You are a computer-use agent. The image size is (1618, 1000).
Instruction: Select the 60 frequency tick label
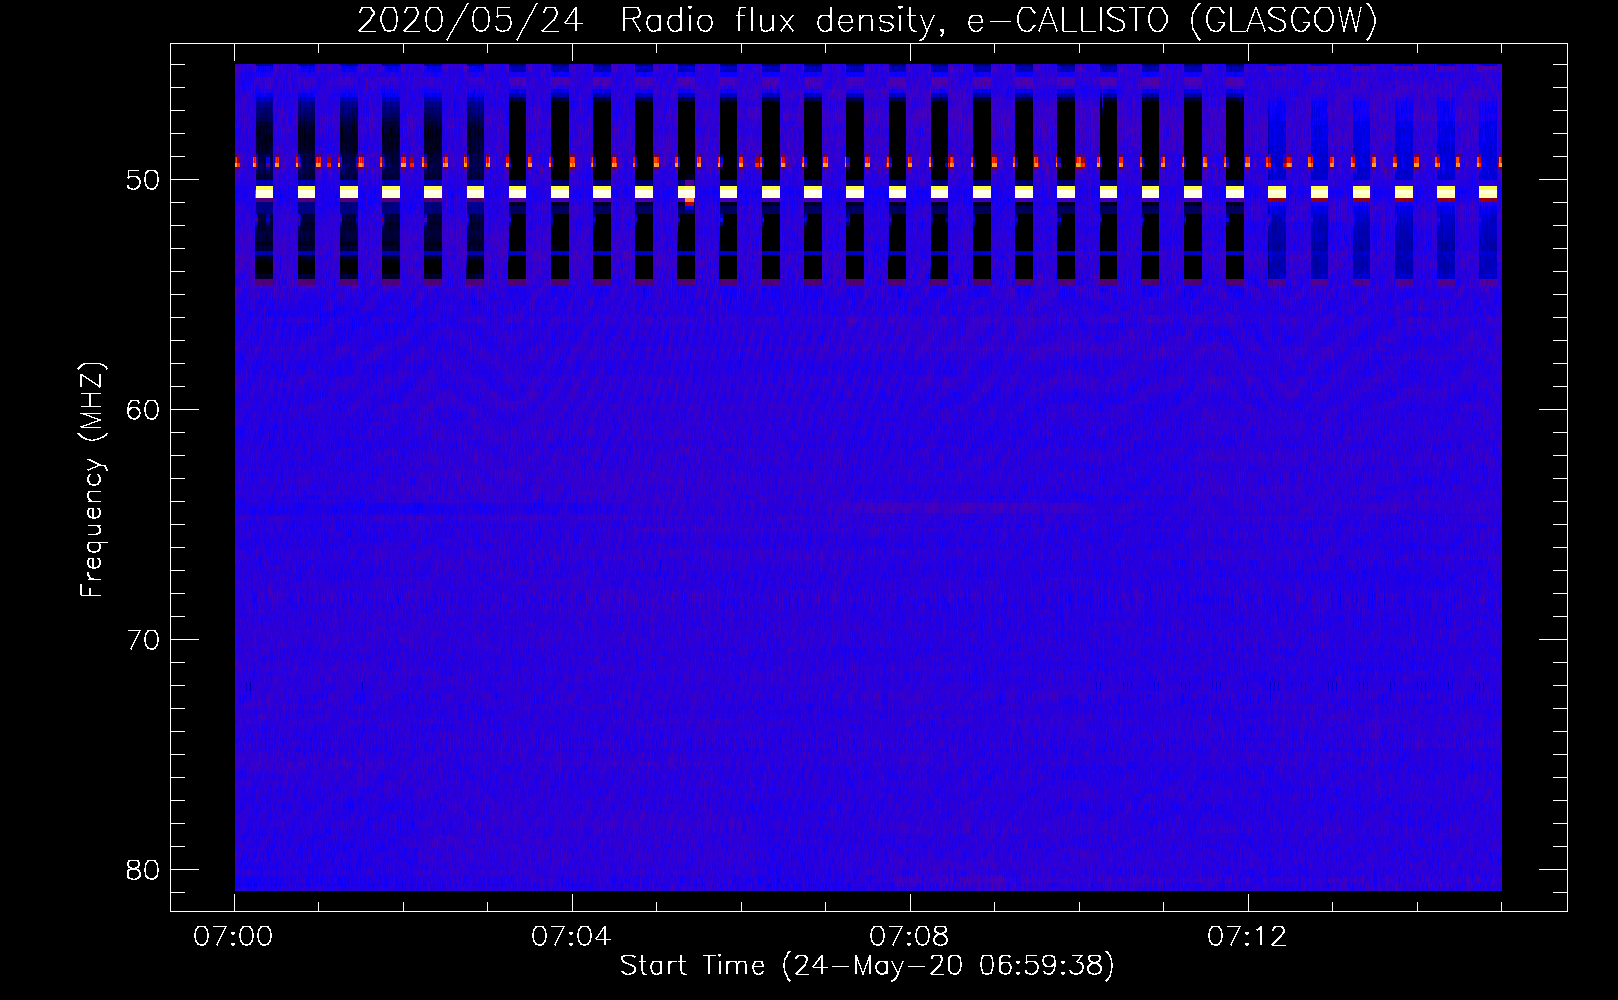tap(144, 410)
